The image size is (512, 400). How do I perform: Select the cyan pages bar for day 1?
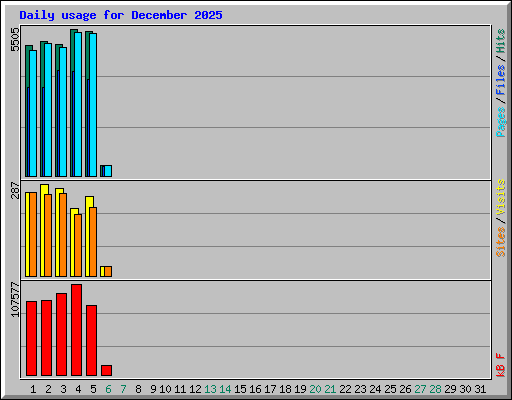tap(33, 113)
